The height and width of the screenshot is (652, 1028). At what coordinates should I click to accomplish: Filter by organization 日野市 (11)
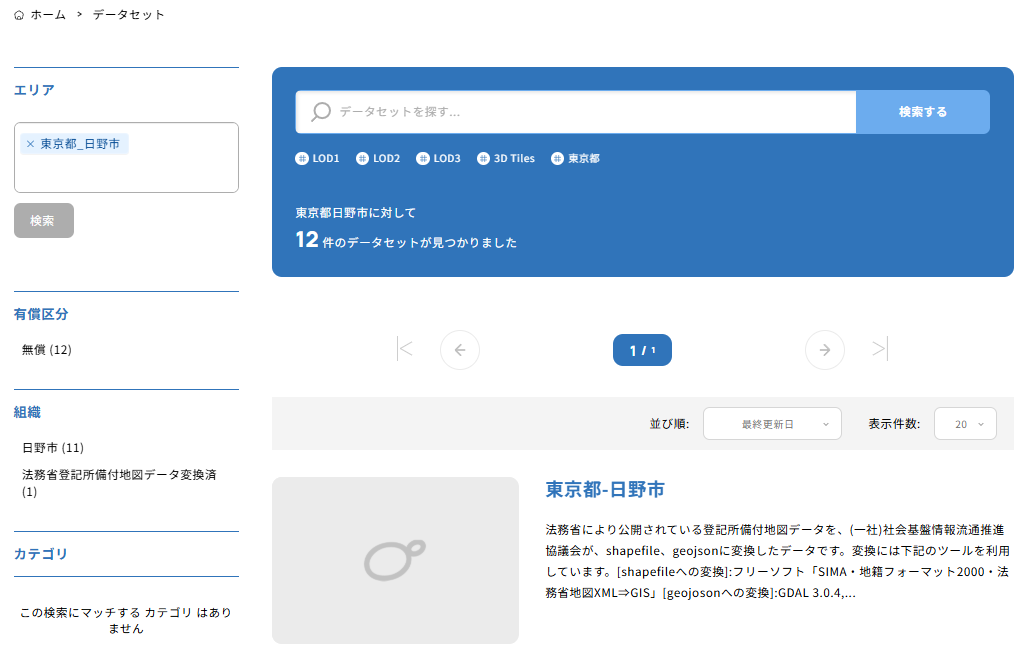tap(53, 448)
